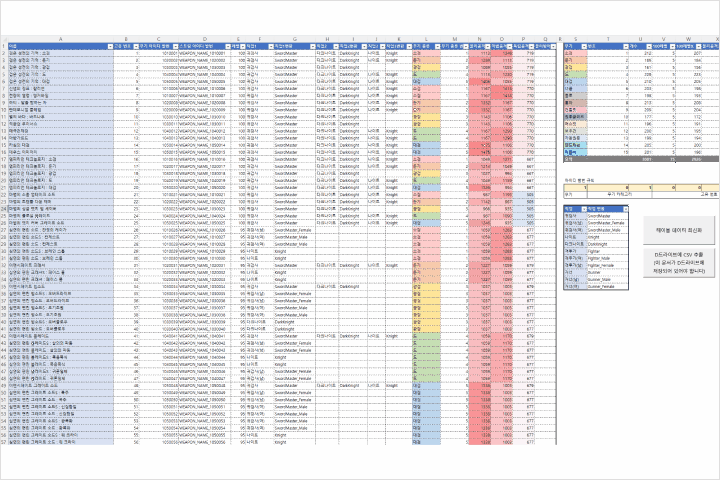Open filter arrow on column L header
Screen dimensions: 720x480
point(438,46)
